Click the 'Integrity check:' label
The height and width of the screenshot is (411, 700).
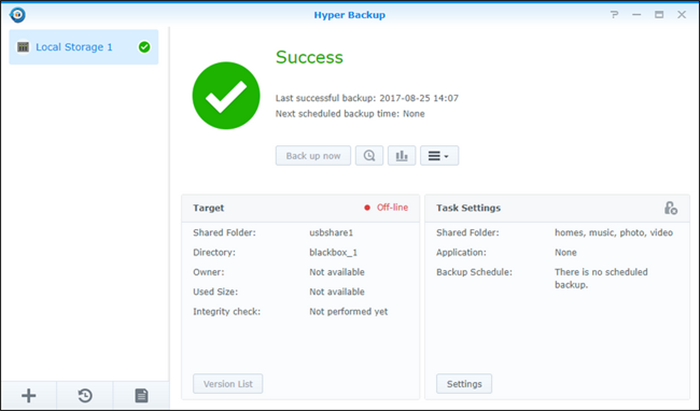point(227,311)
